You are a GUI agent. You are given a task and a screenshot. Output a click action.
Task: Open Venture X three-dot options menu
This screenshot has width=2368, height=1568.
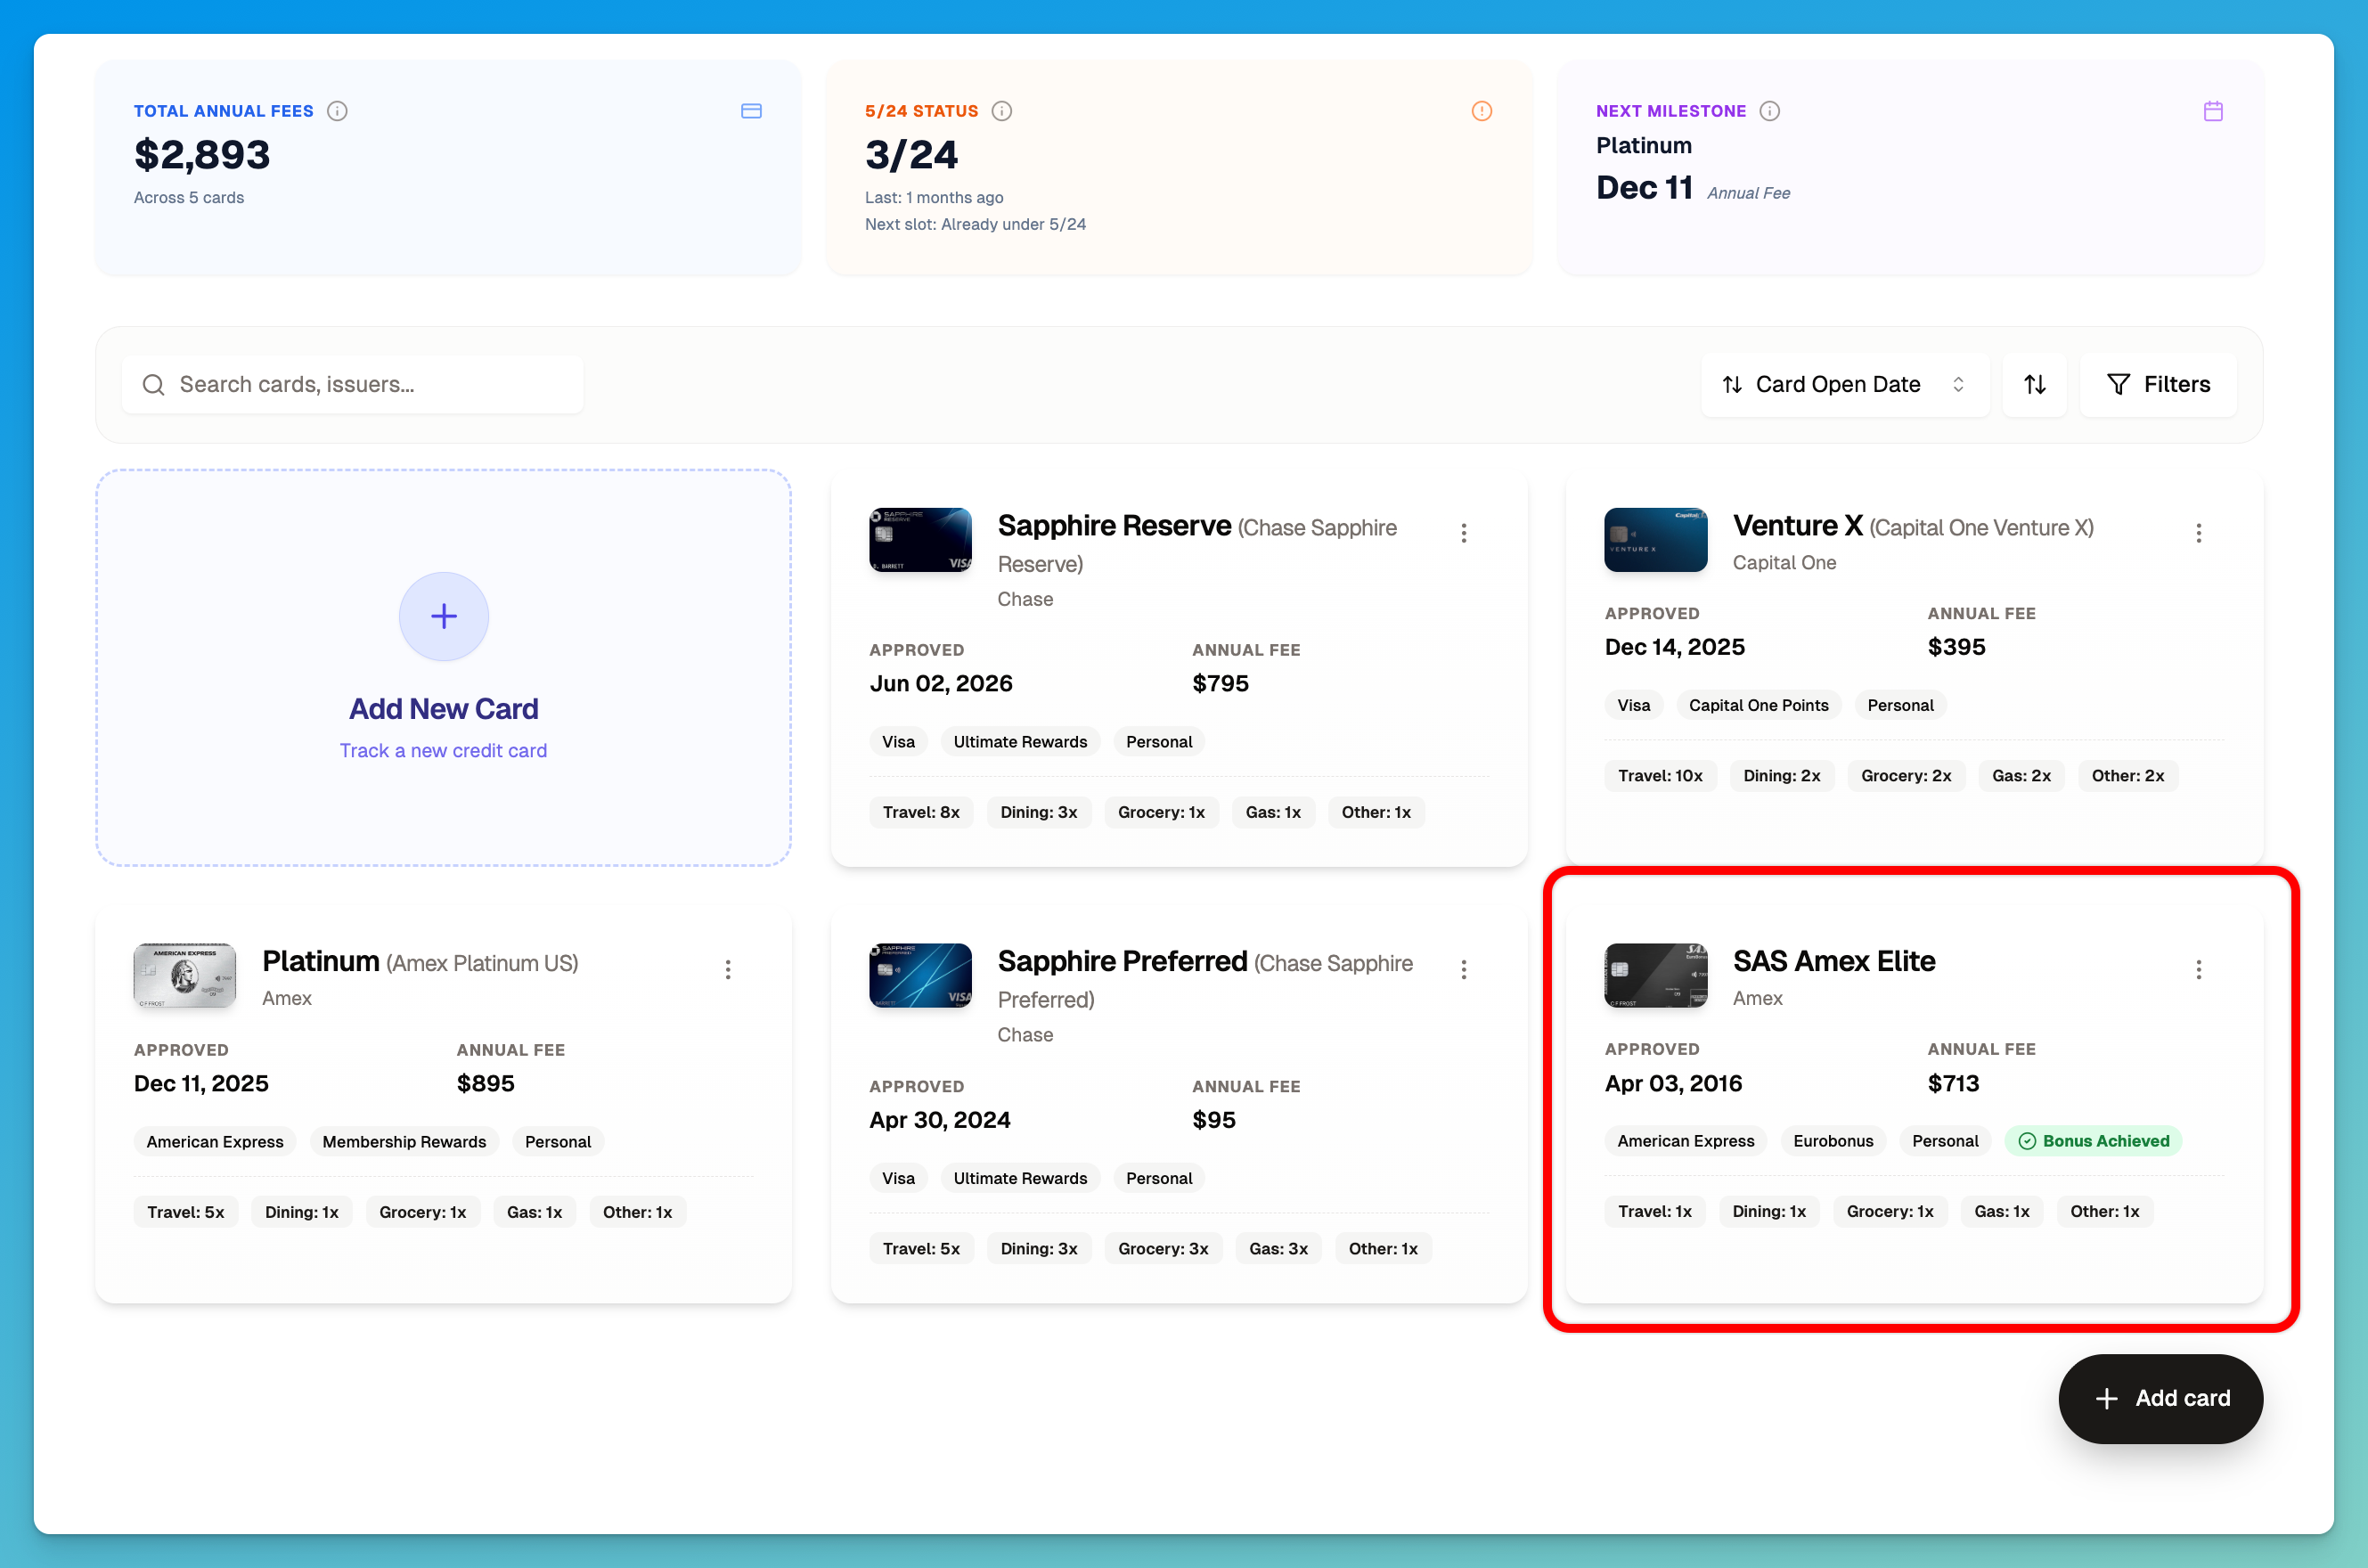(2198, 533)
